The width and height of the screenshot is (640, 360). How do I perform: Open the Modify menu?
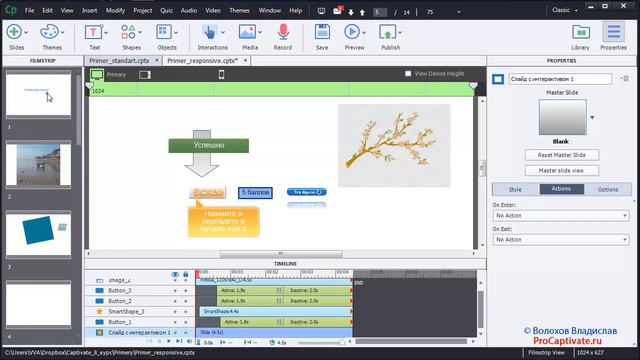[115, 11]
